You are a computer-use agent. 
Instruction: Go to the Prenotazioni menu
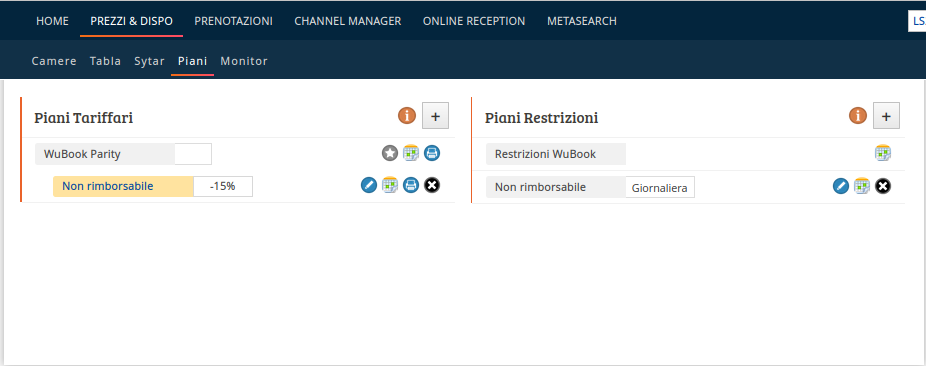coord(233,21)
